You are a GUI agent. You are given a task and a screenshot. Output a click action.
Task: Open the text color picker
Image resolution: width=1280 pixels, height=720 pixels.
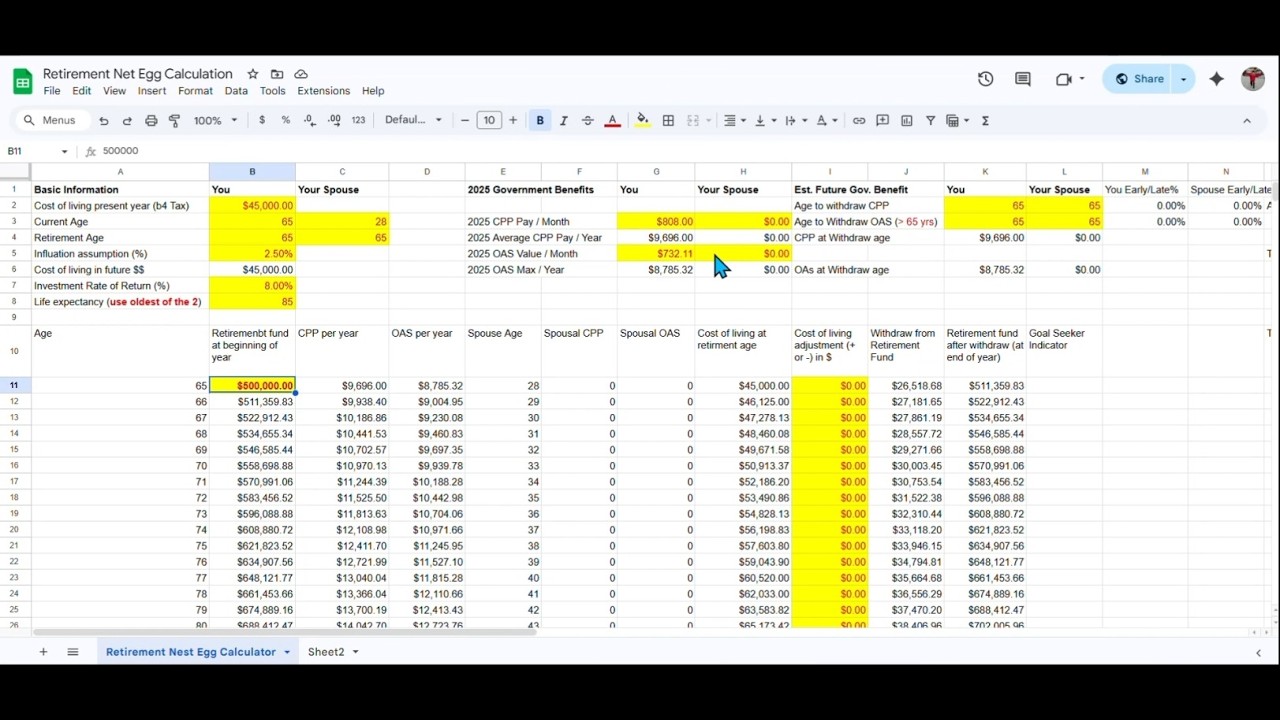coord(613,121)
